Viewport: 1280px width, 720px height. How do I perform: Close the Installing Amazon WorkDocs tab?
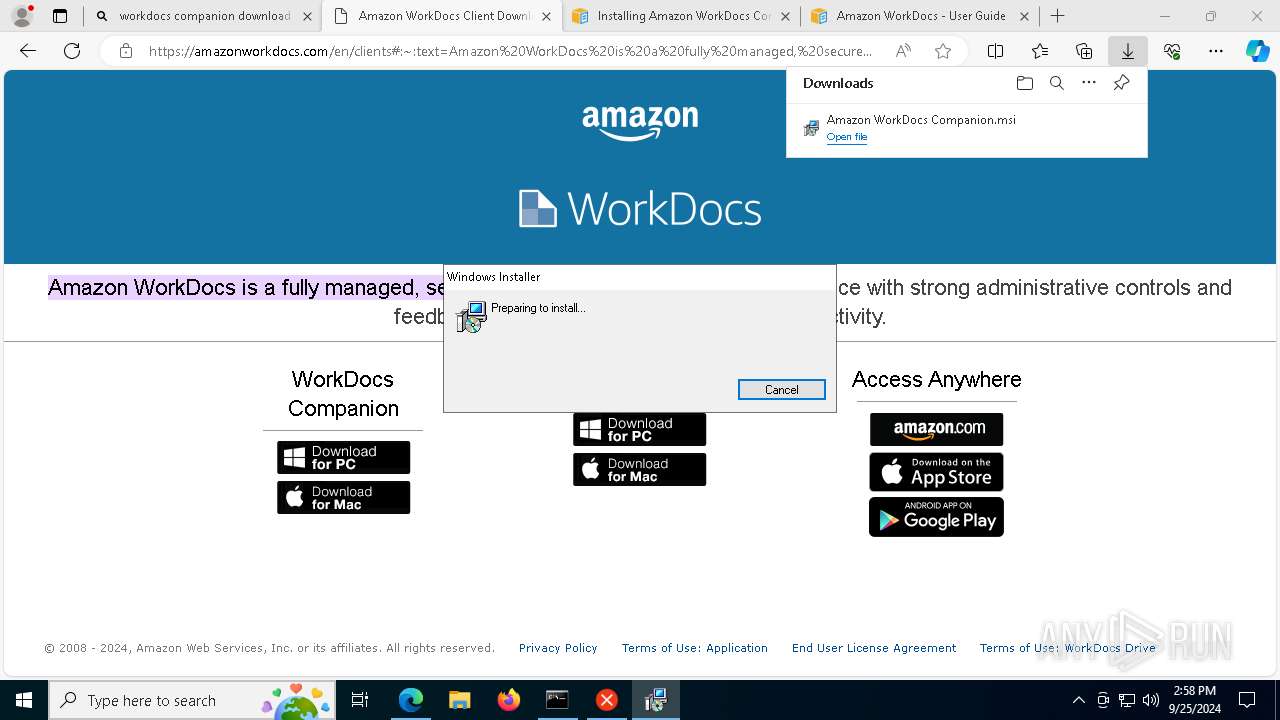(x=785, y=16)
